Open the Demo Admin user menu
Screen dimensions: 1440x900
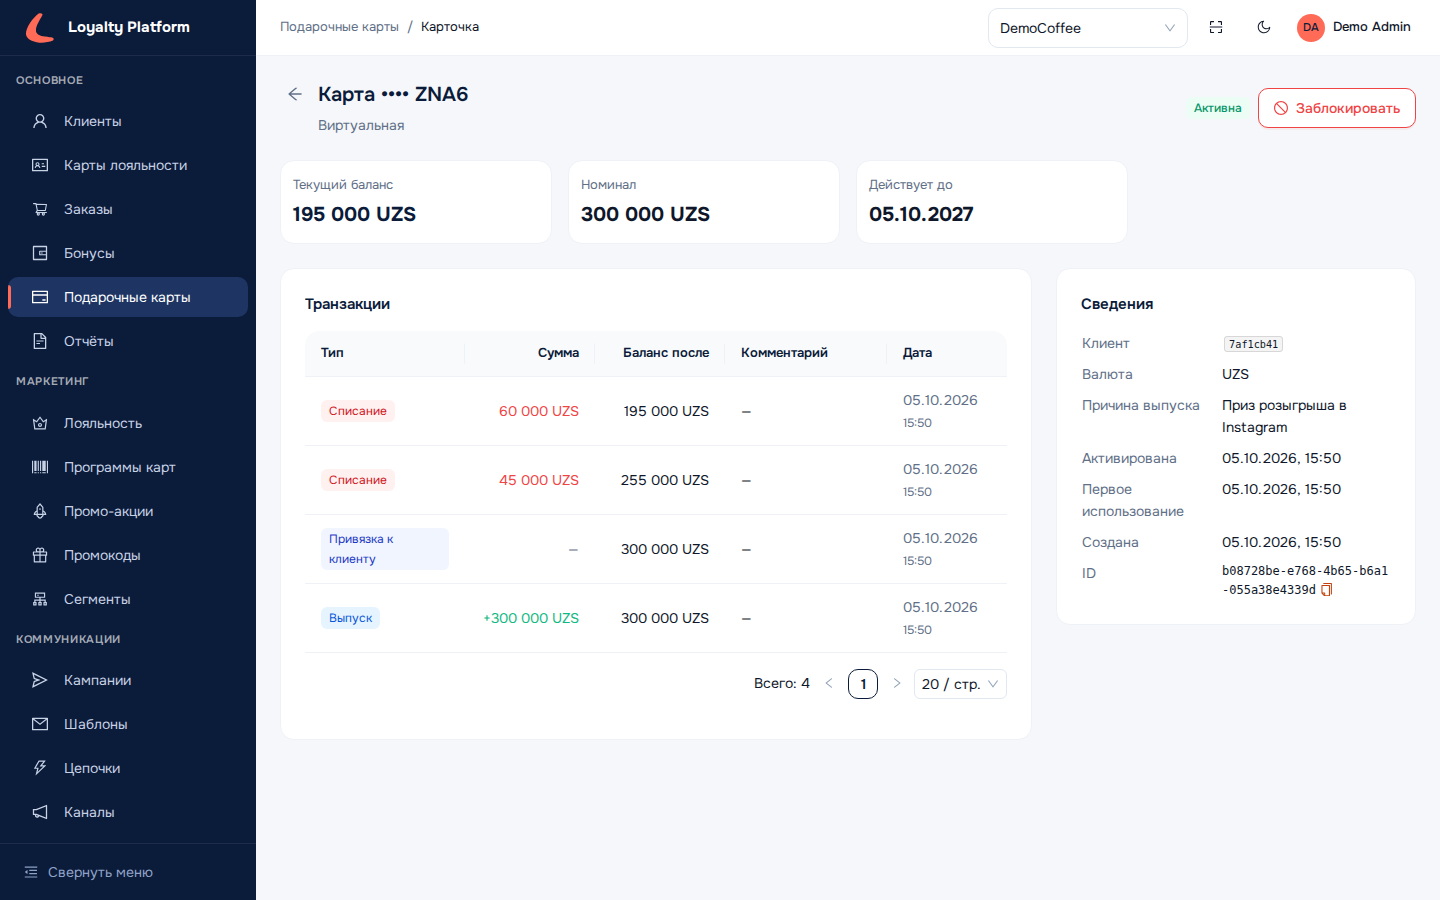tap(1354, 27)
